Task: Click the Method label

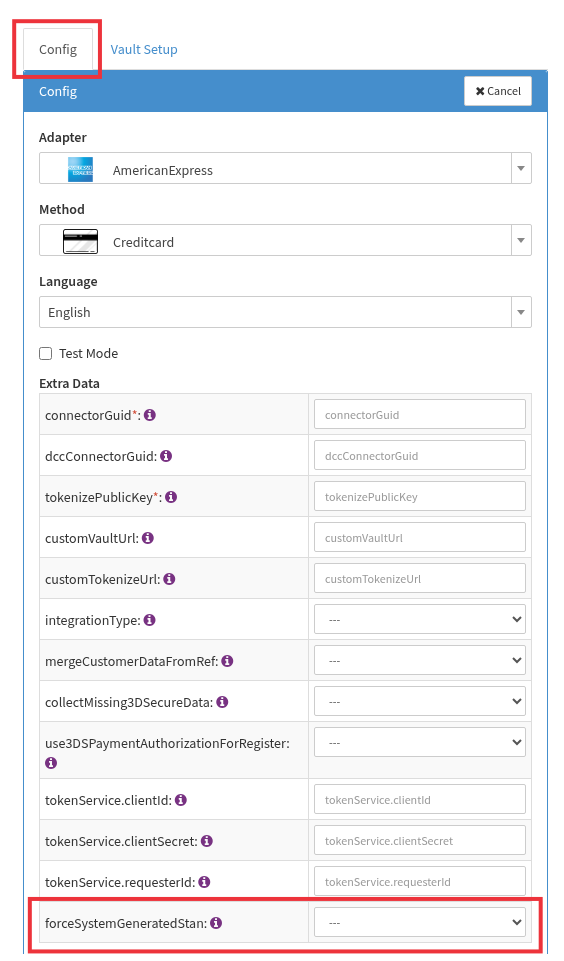Action: [62, 210]
